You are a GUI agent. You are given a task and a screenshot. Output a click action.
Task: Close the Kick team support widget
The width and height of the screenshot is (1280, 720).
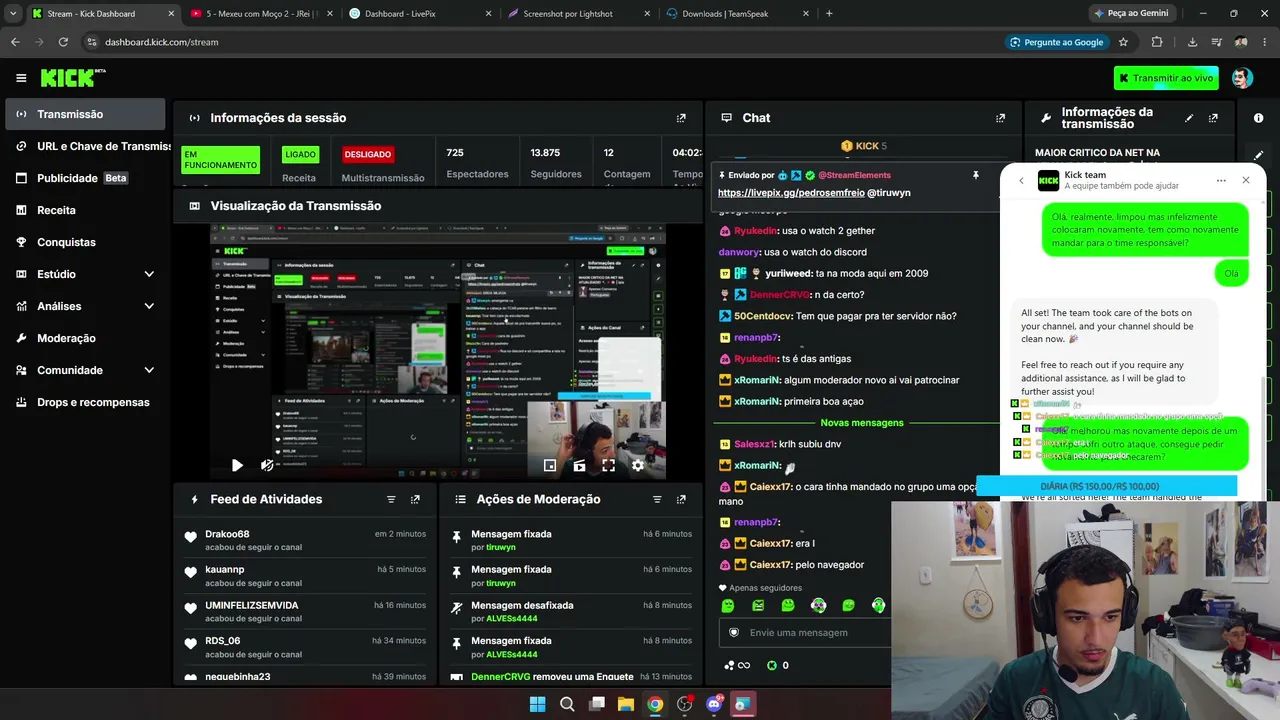coord(1246,181)
